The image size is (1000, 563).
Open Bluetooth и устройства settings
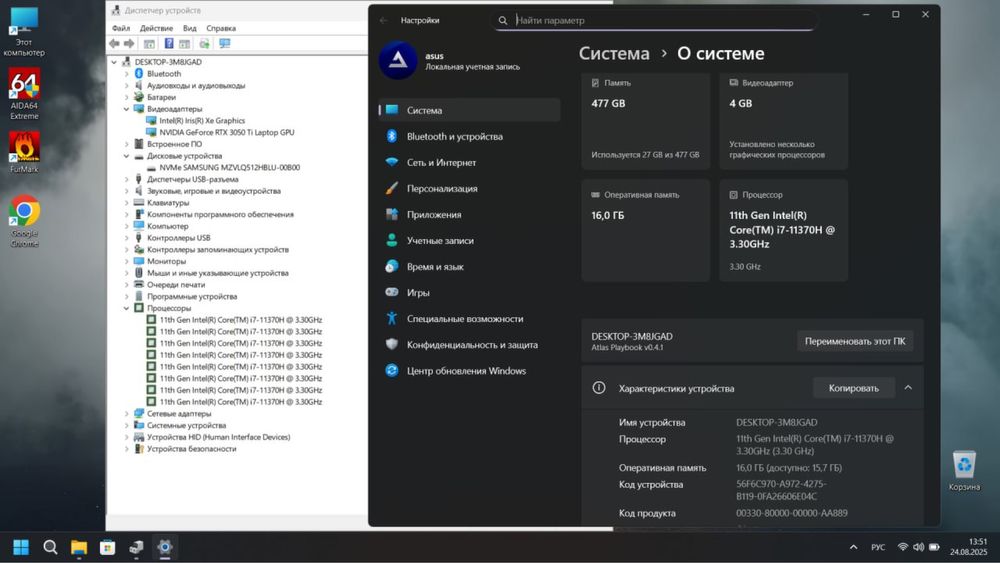coord(469,136)
